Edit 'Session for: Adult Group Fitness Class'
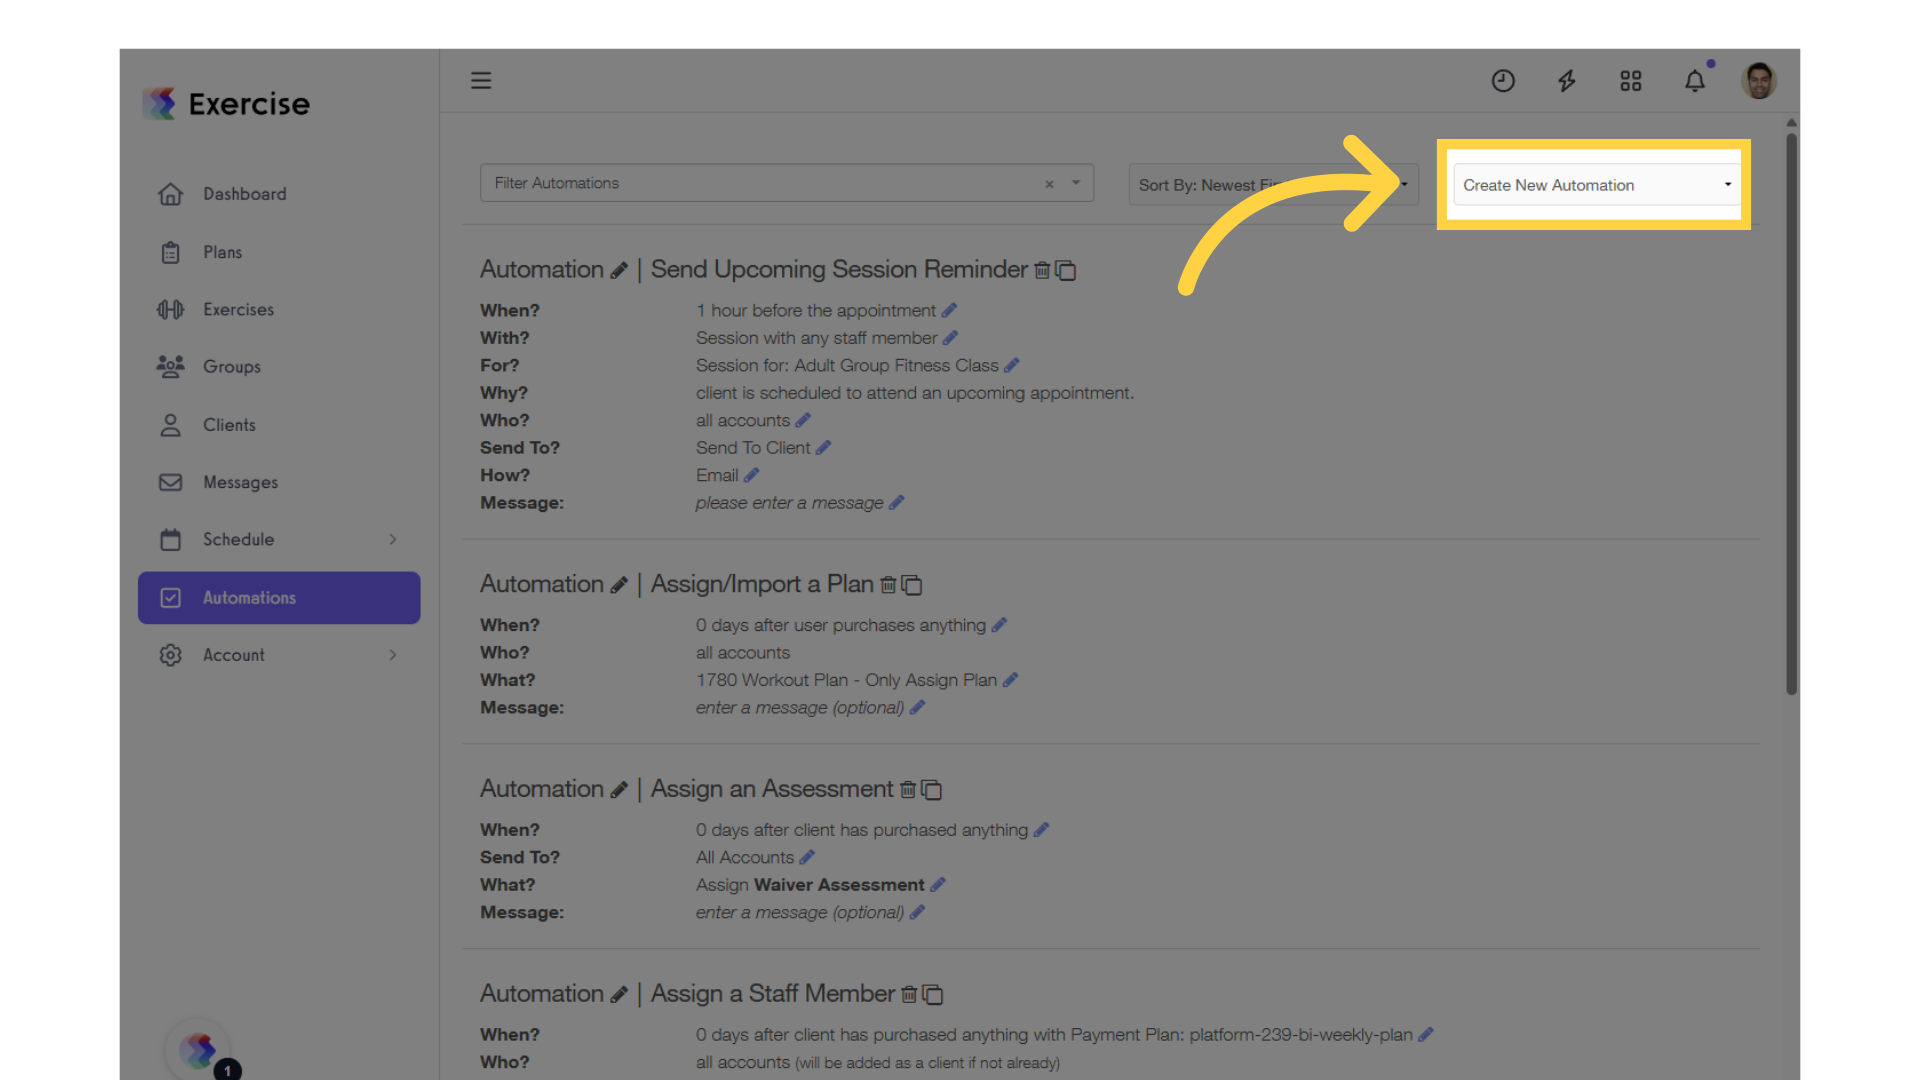1920x1080 pixels. (1012, 366)
